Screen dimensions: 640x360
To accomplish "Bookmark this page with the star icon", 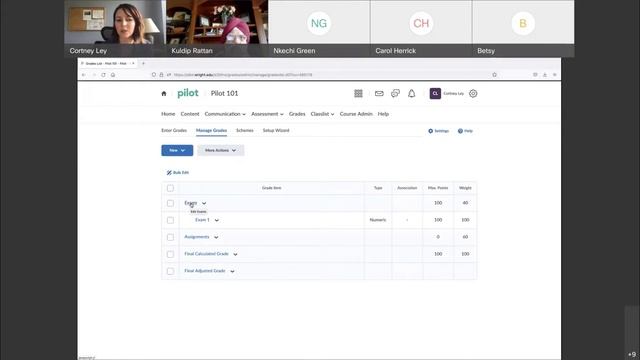I will coord(494,75).
